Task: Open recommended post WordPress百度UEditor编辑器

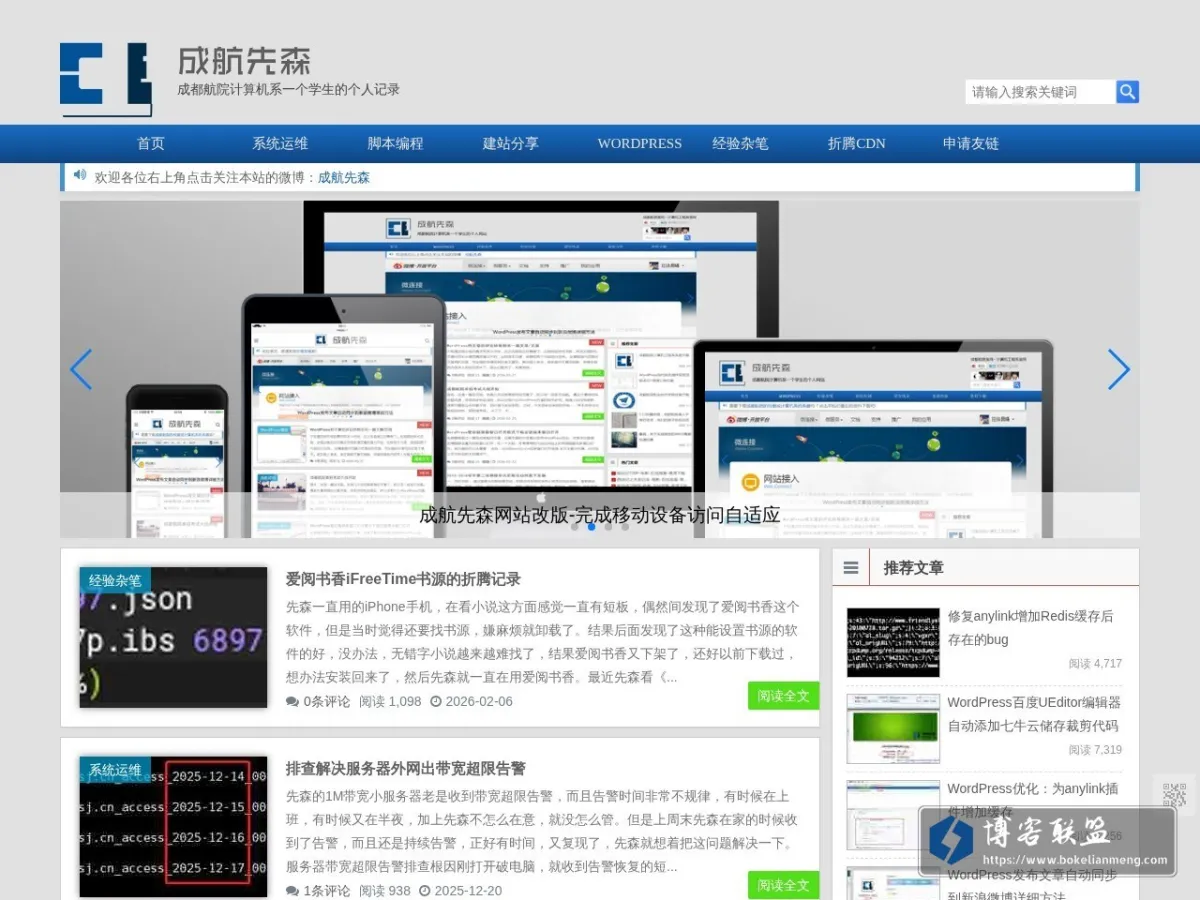Action: 1033,714
